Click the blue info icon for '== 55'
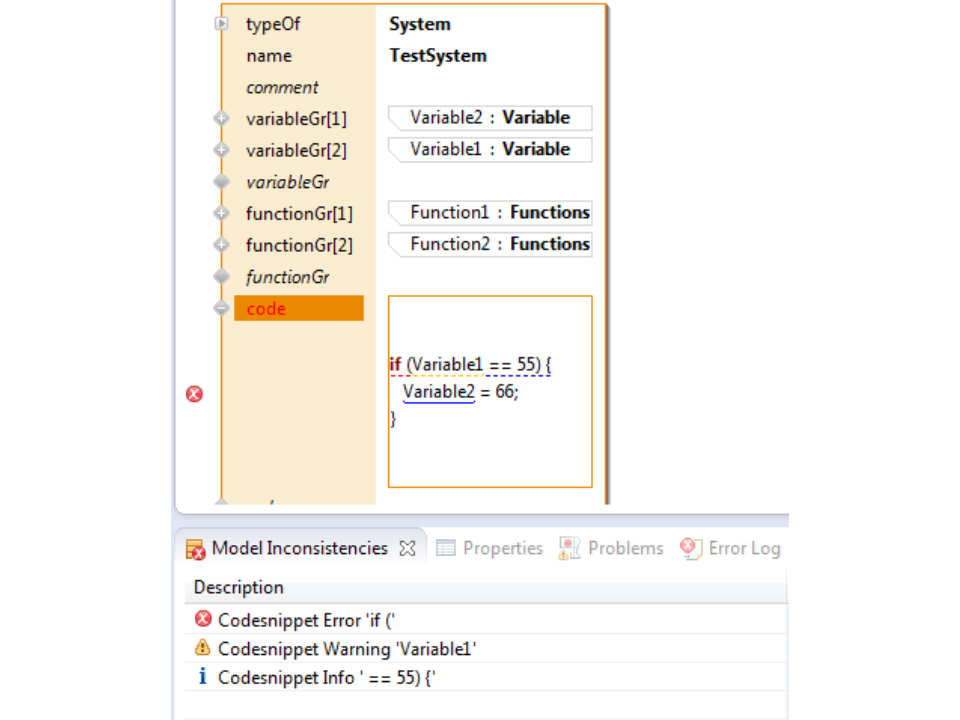The image size is (960, 720). pyautogui.click(x=203, y=677)
